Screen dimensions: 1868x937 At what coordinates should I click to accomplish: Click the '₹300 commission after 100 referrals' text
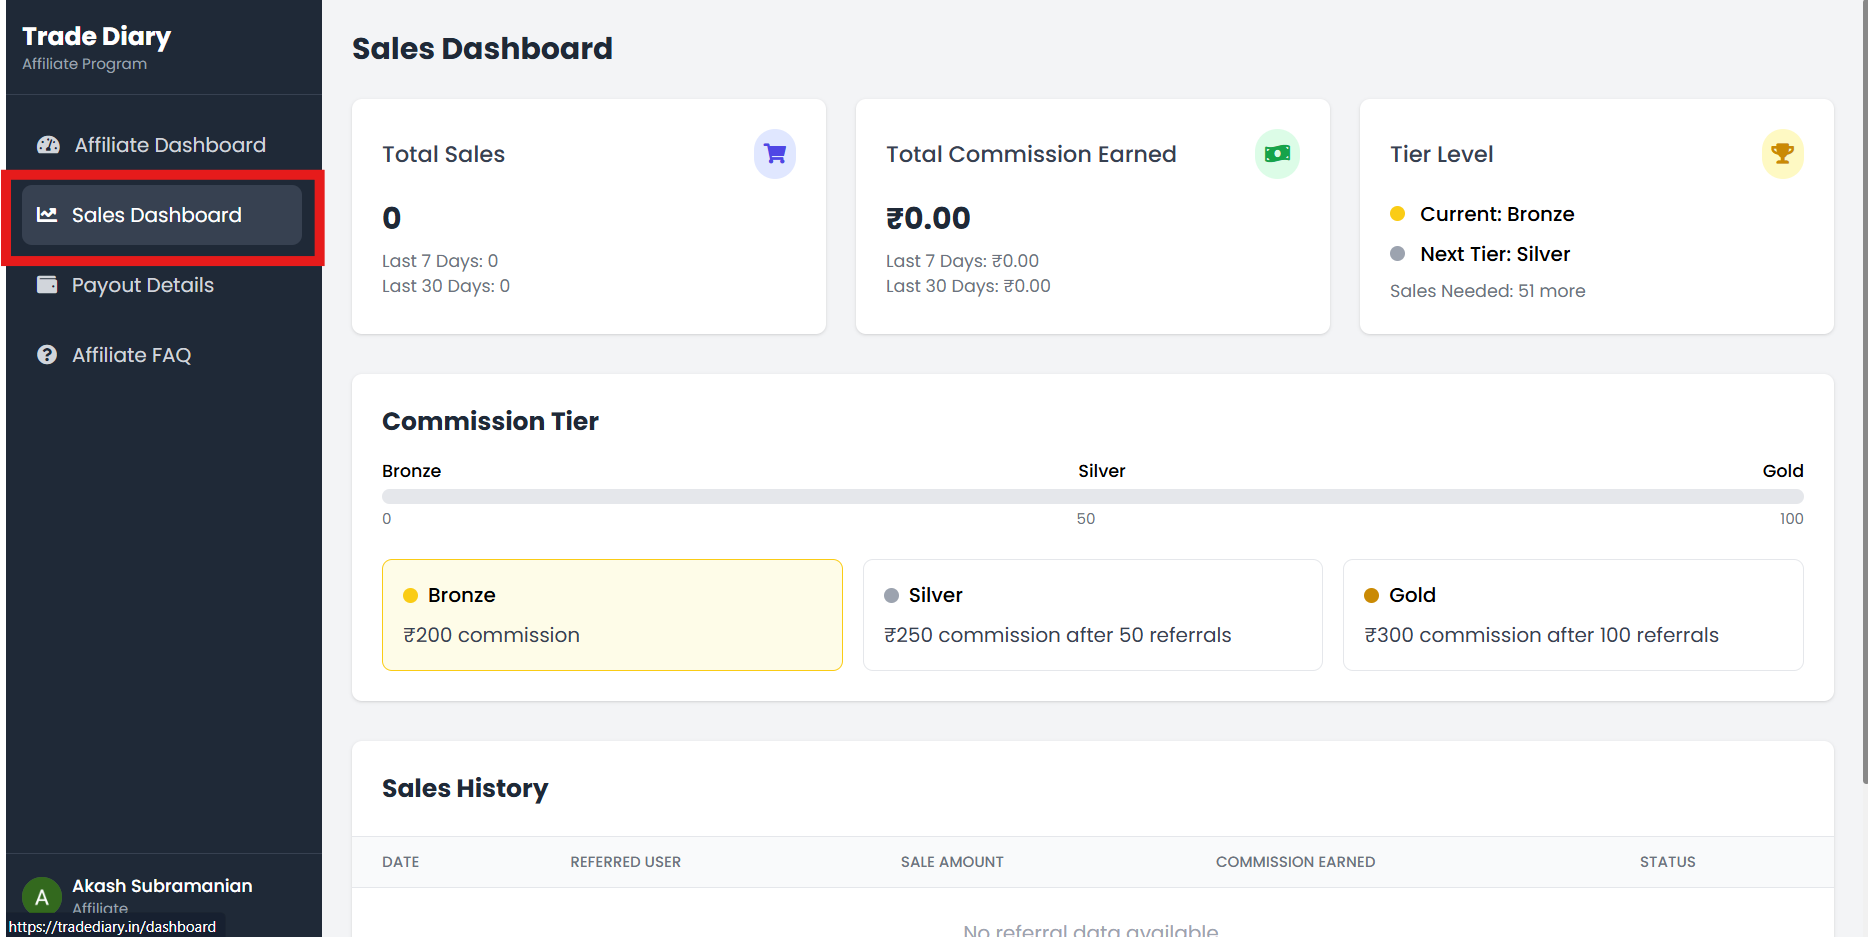click(1541, 635)
